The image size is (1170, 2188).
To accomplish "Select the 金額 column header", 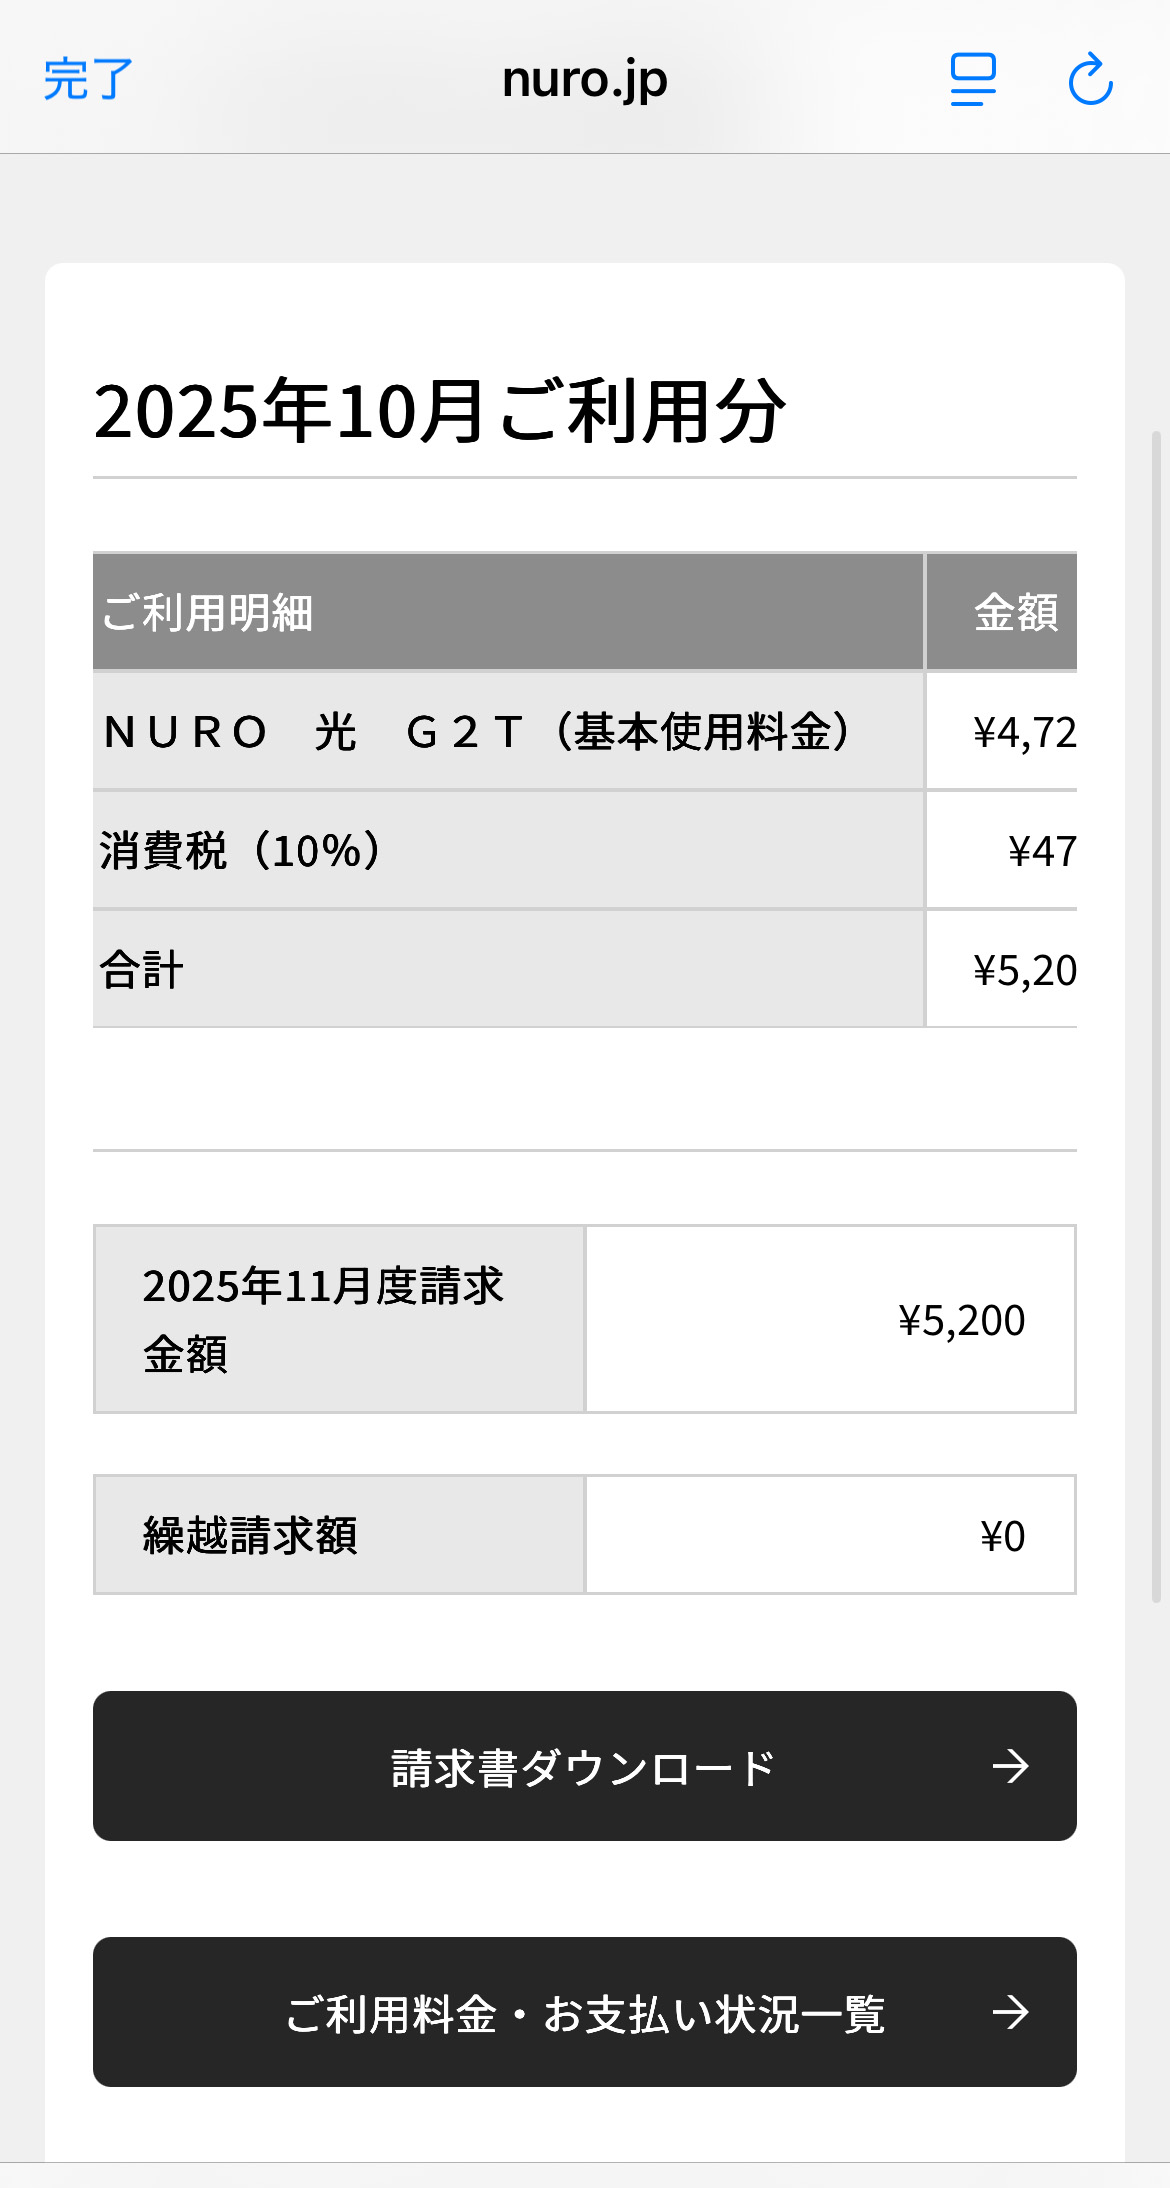I will pyautogui.click(x=1015, y=612).
